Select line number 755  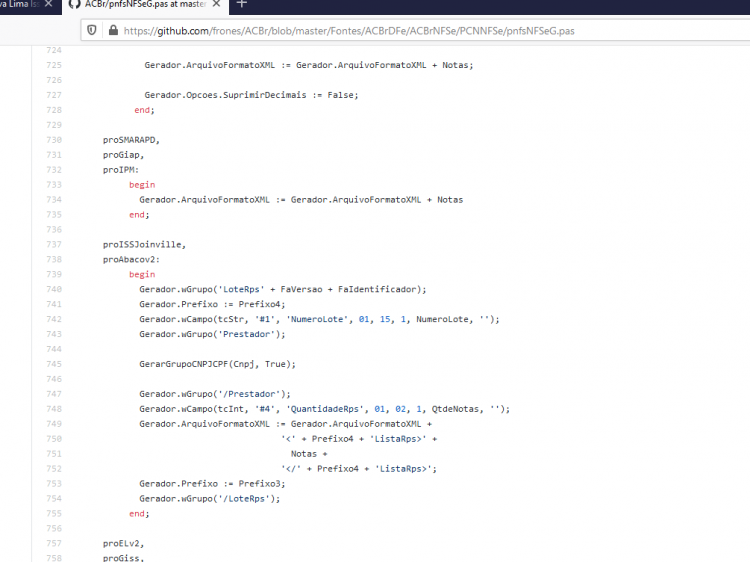pyautogui.click(x=54, y=514)
